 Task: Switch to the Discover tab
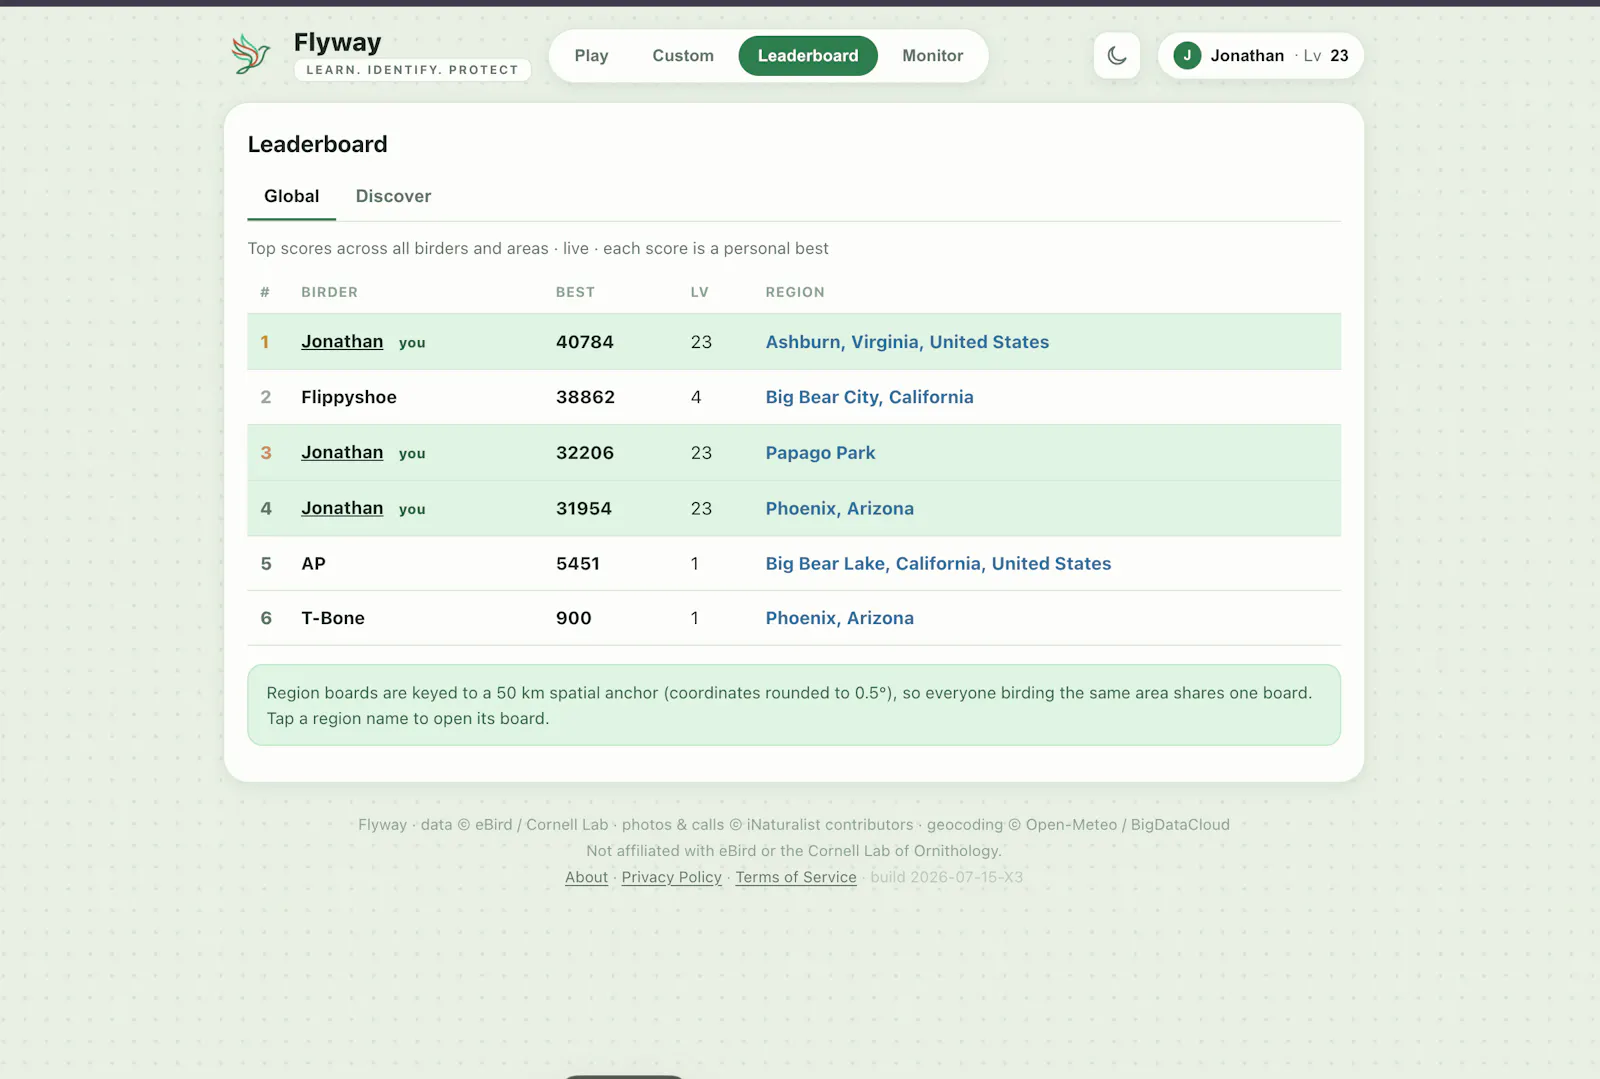(x=394, y=196)
